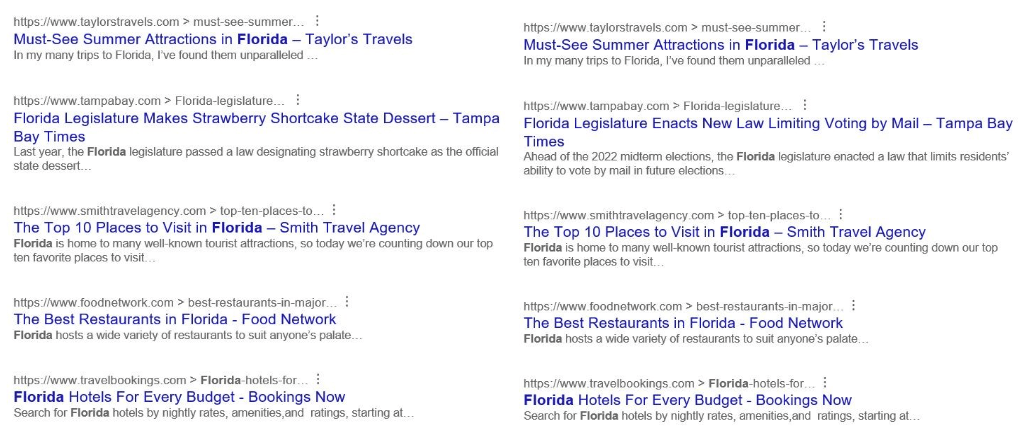Visit left-column Top 10 Places to Visit title
This screenshot has height=436, width=1025.
(216, 227)
